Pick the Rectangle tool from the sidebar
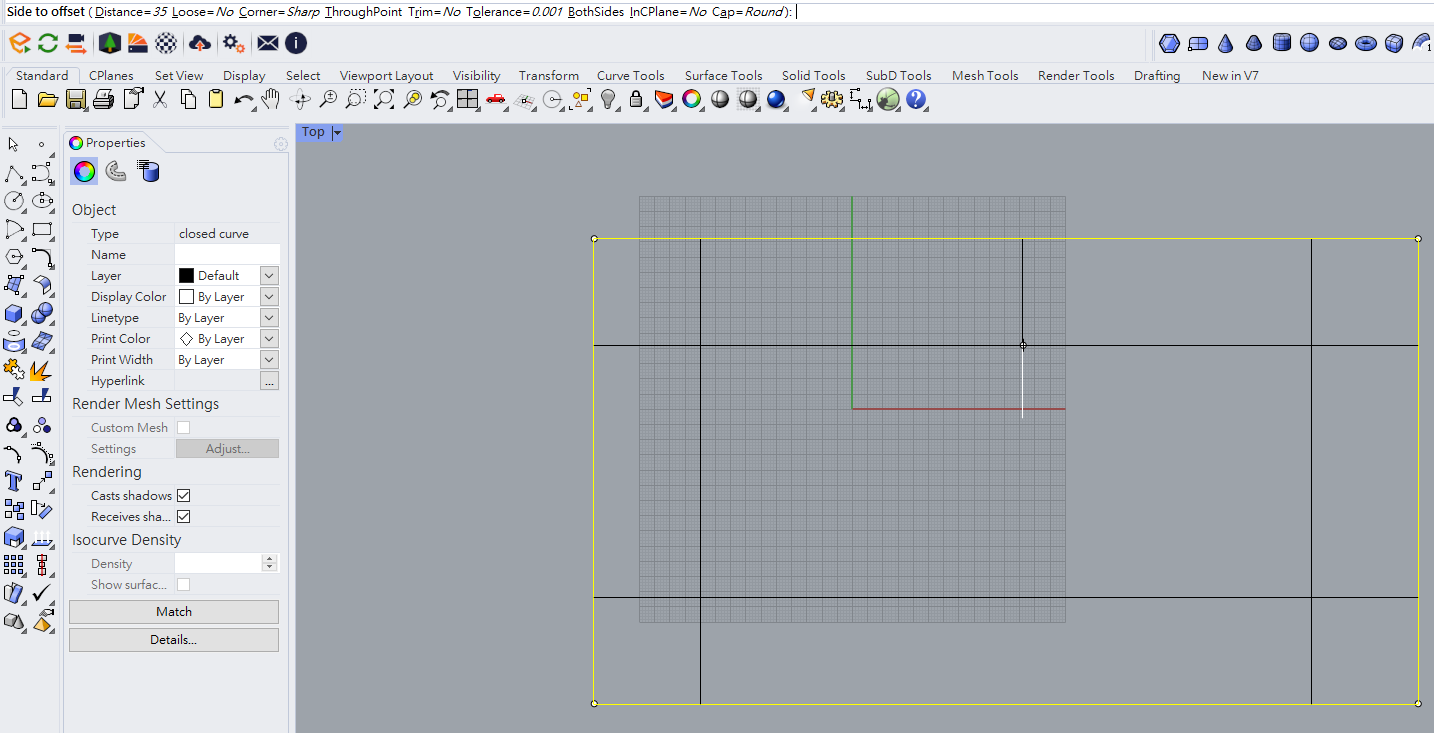 pos(42,229)
